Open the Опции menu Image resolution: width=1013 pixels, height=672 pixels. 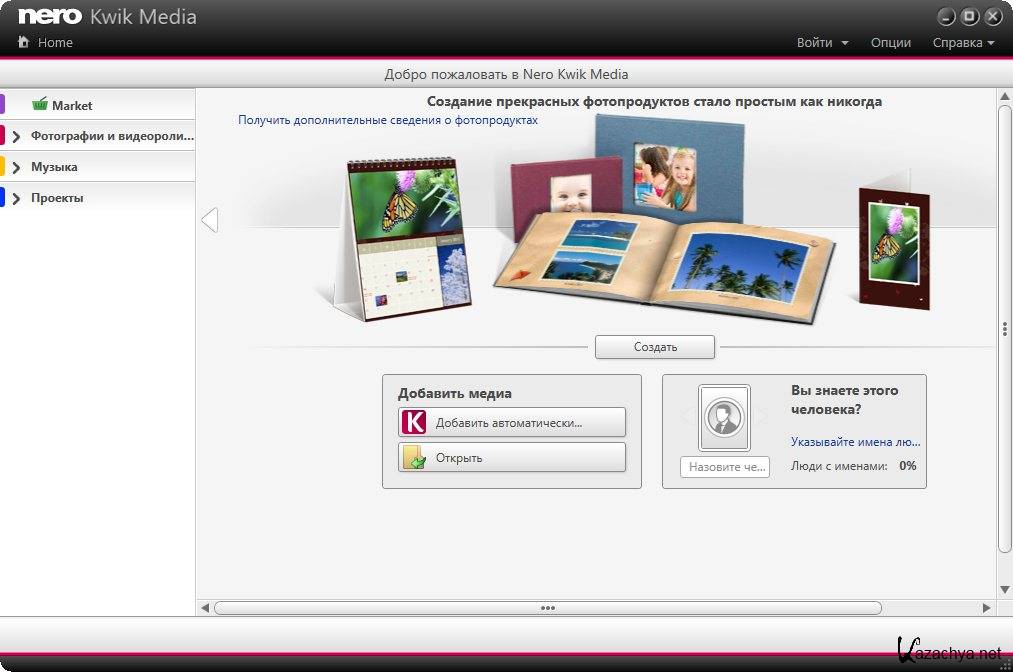(x=890, y=43)
